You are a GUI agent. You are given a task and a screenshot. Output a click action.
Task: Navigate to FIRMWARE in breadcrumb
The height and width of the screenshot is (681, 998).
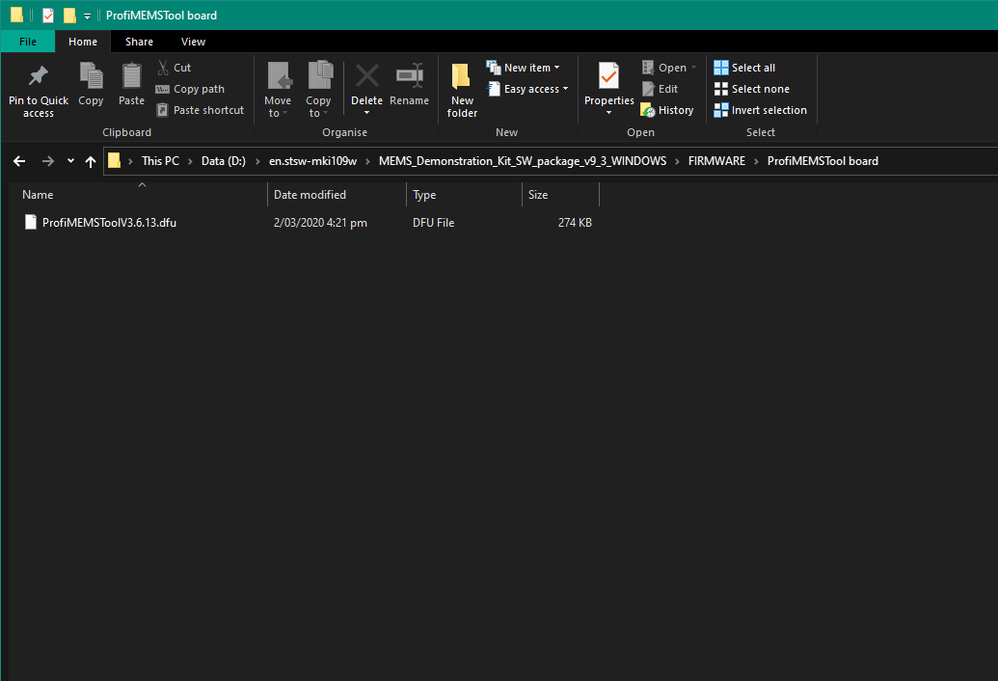(x=717, y=161)
